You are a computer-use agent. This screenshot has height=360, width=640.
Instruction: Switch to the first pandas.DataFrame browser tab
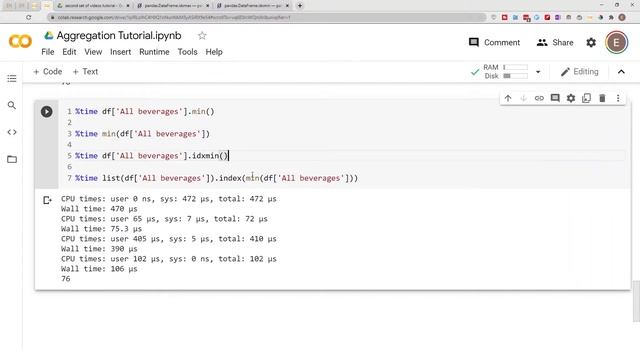click(x=173, y=6)
